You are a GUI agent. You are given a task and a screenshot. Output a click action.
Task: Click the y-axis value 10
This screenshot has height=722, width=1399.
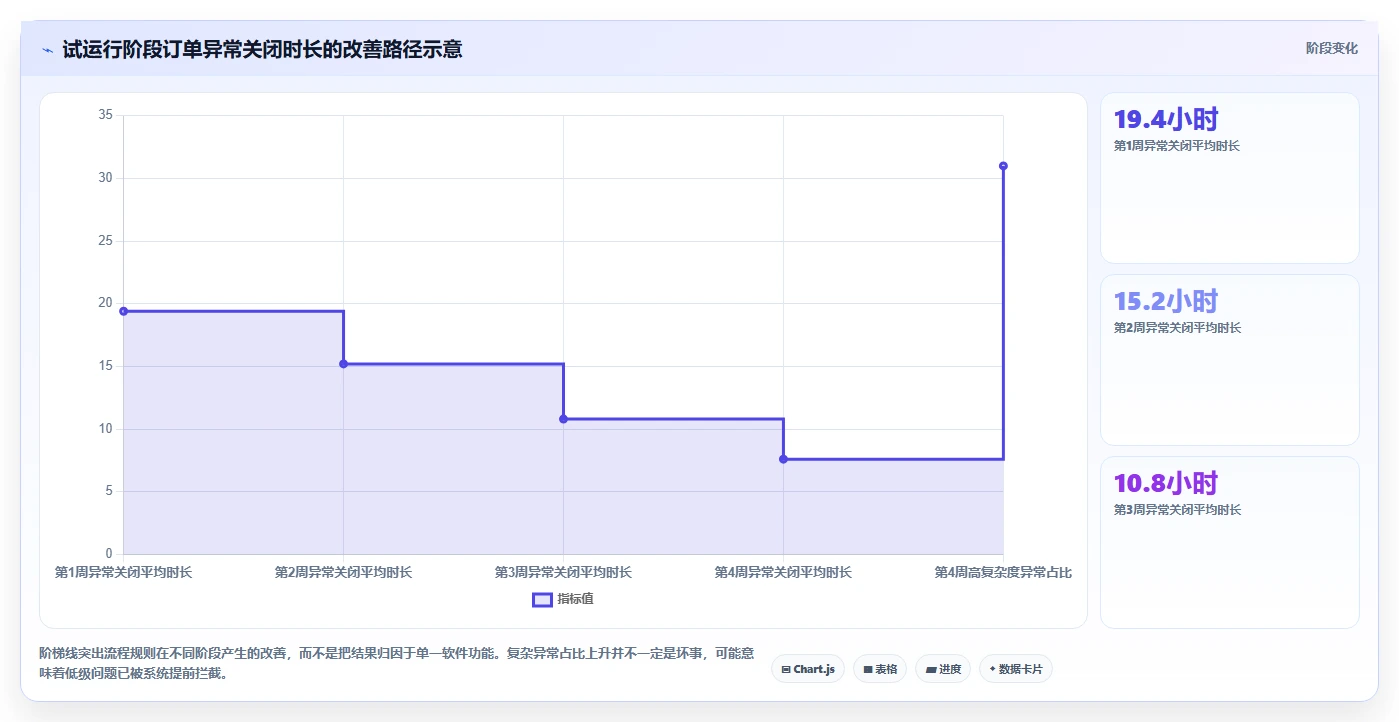[105, 429]
